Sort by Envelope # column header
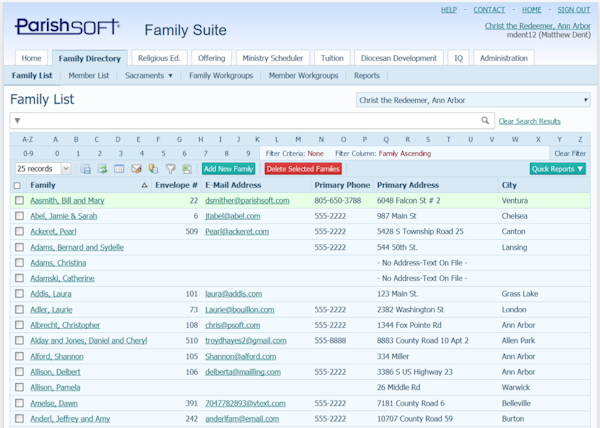Screen dimensions: 600x428 (x=176, y=185)
